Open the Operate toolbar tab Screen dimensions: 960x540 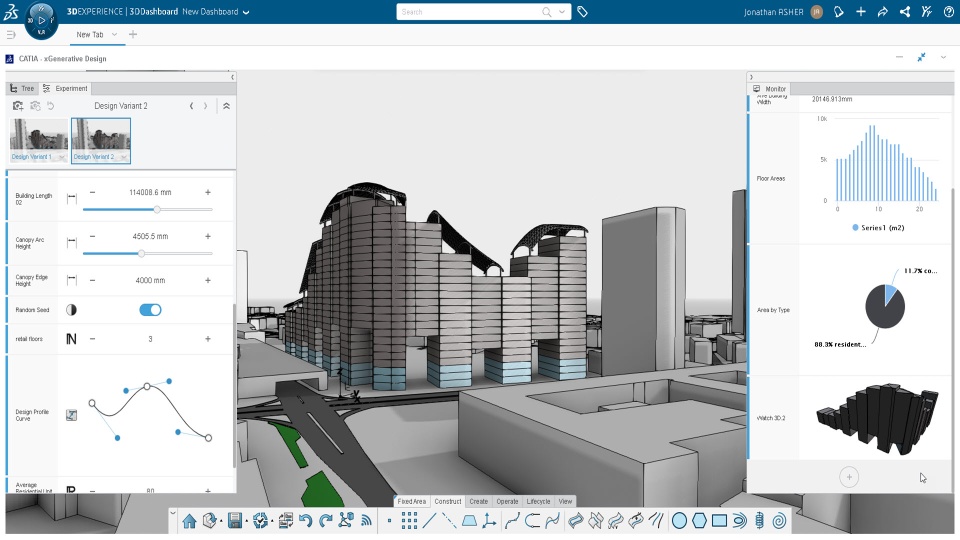[507, 501]
